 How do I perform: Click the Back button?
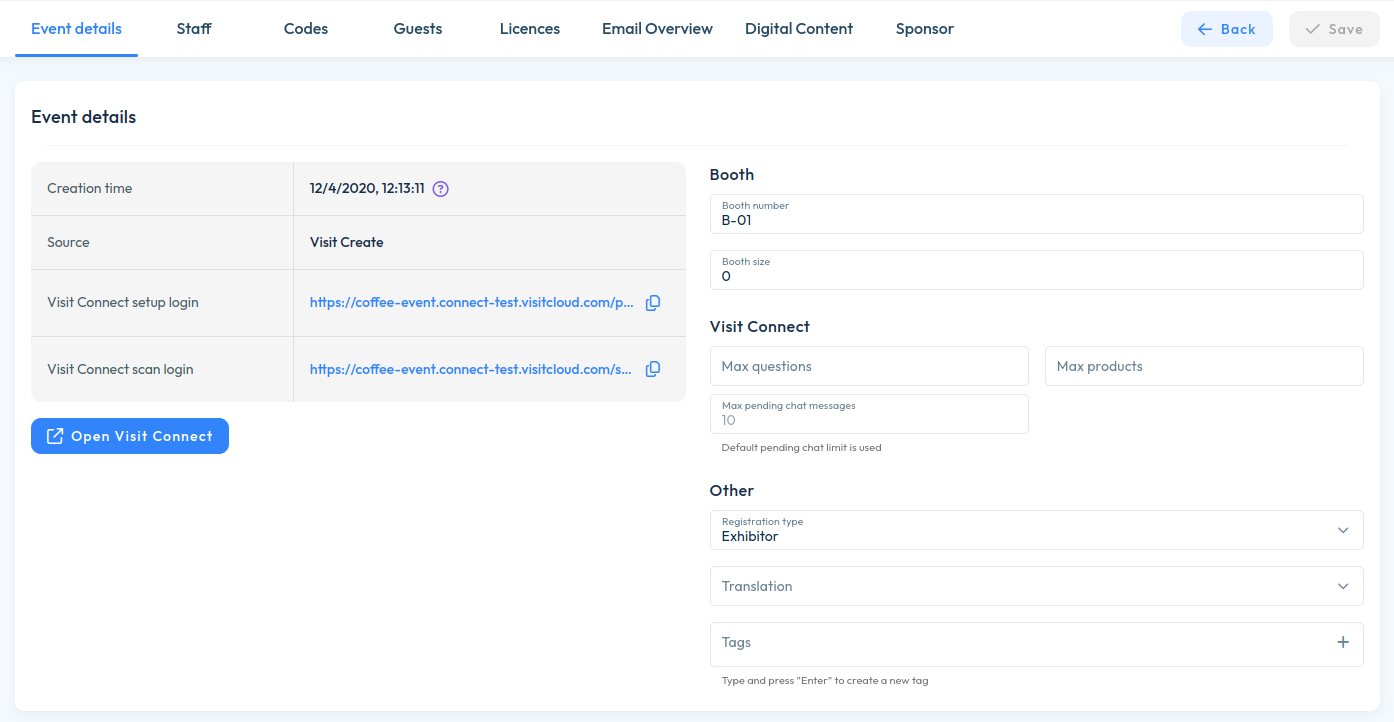tap(1227, 29)
